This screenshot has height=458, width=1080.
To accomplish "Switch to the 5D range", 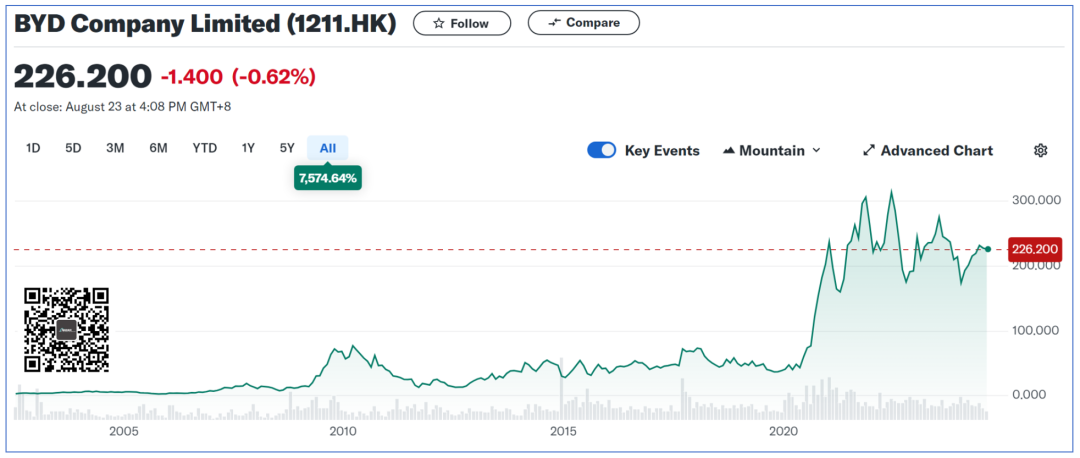I will (x=73, y=148).
